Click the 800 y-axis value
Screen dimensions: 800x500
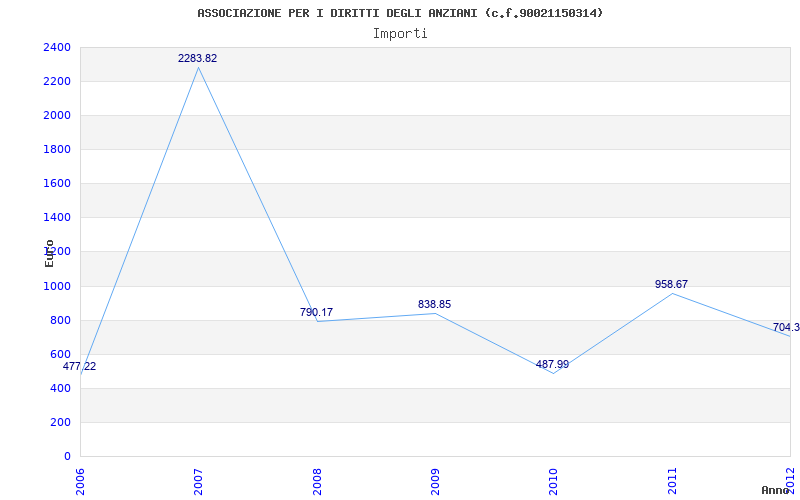pyautogui.click(x=60, y=320)
